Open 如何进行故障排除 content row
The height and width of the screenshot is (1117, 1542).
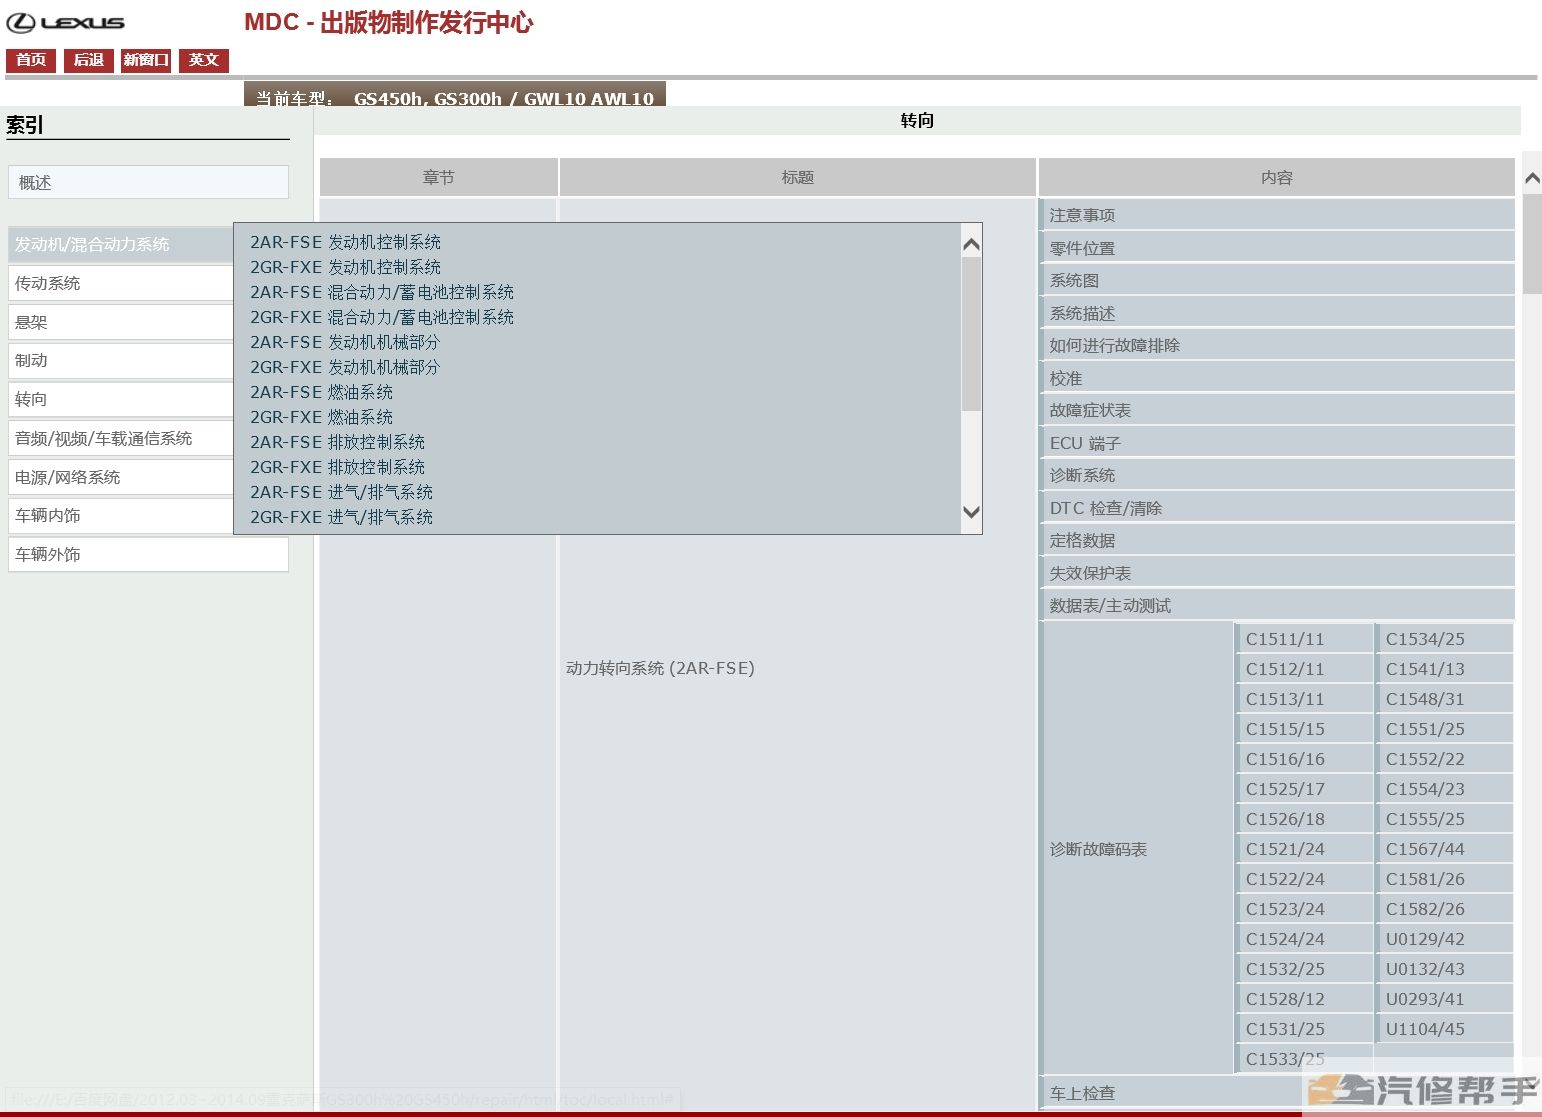point(1277,345)
